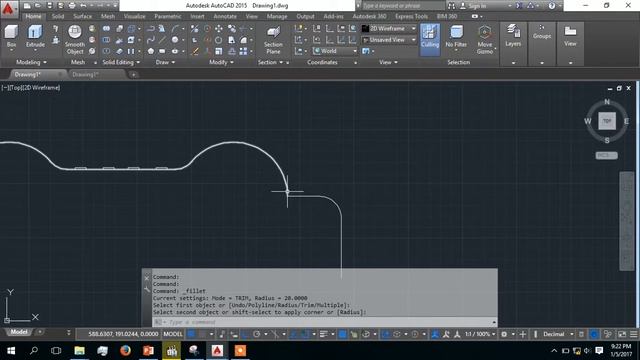The width and height of the screenshot is (640, 360).
Task: Open the Unsaved View dropdown
Action: pos(389,40)
